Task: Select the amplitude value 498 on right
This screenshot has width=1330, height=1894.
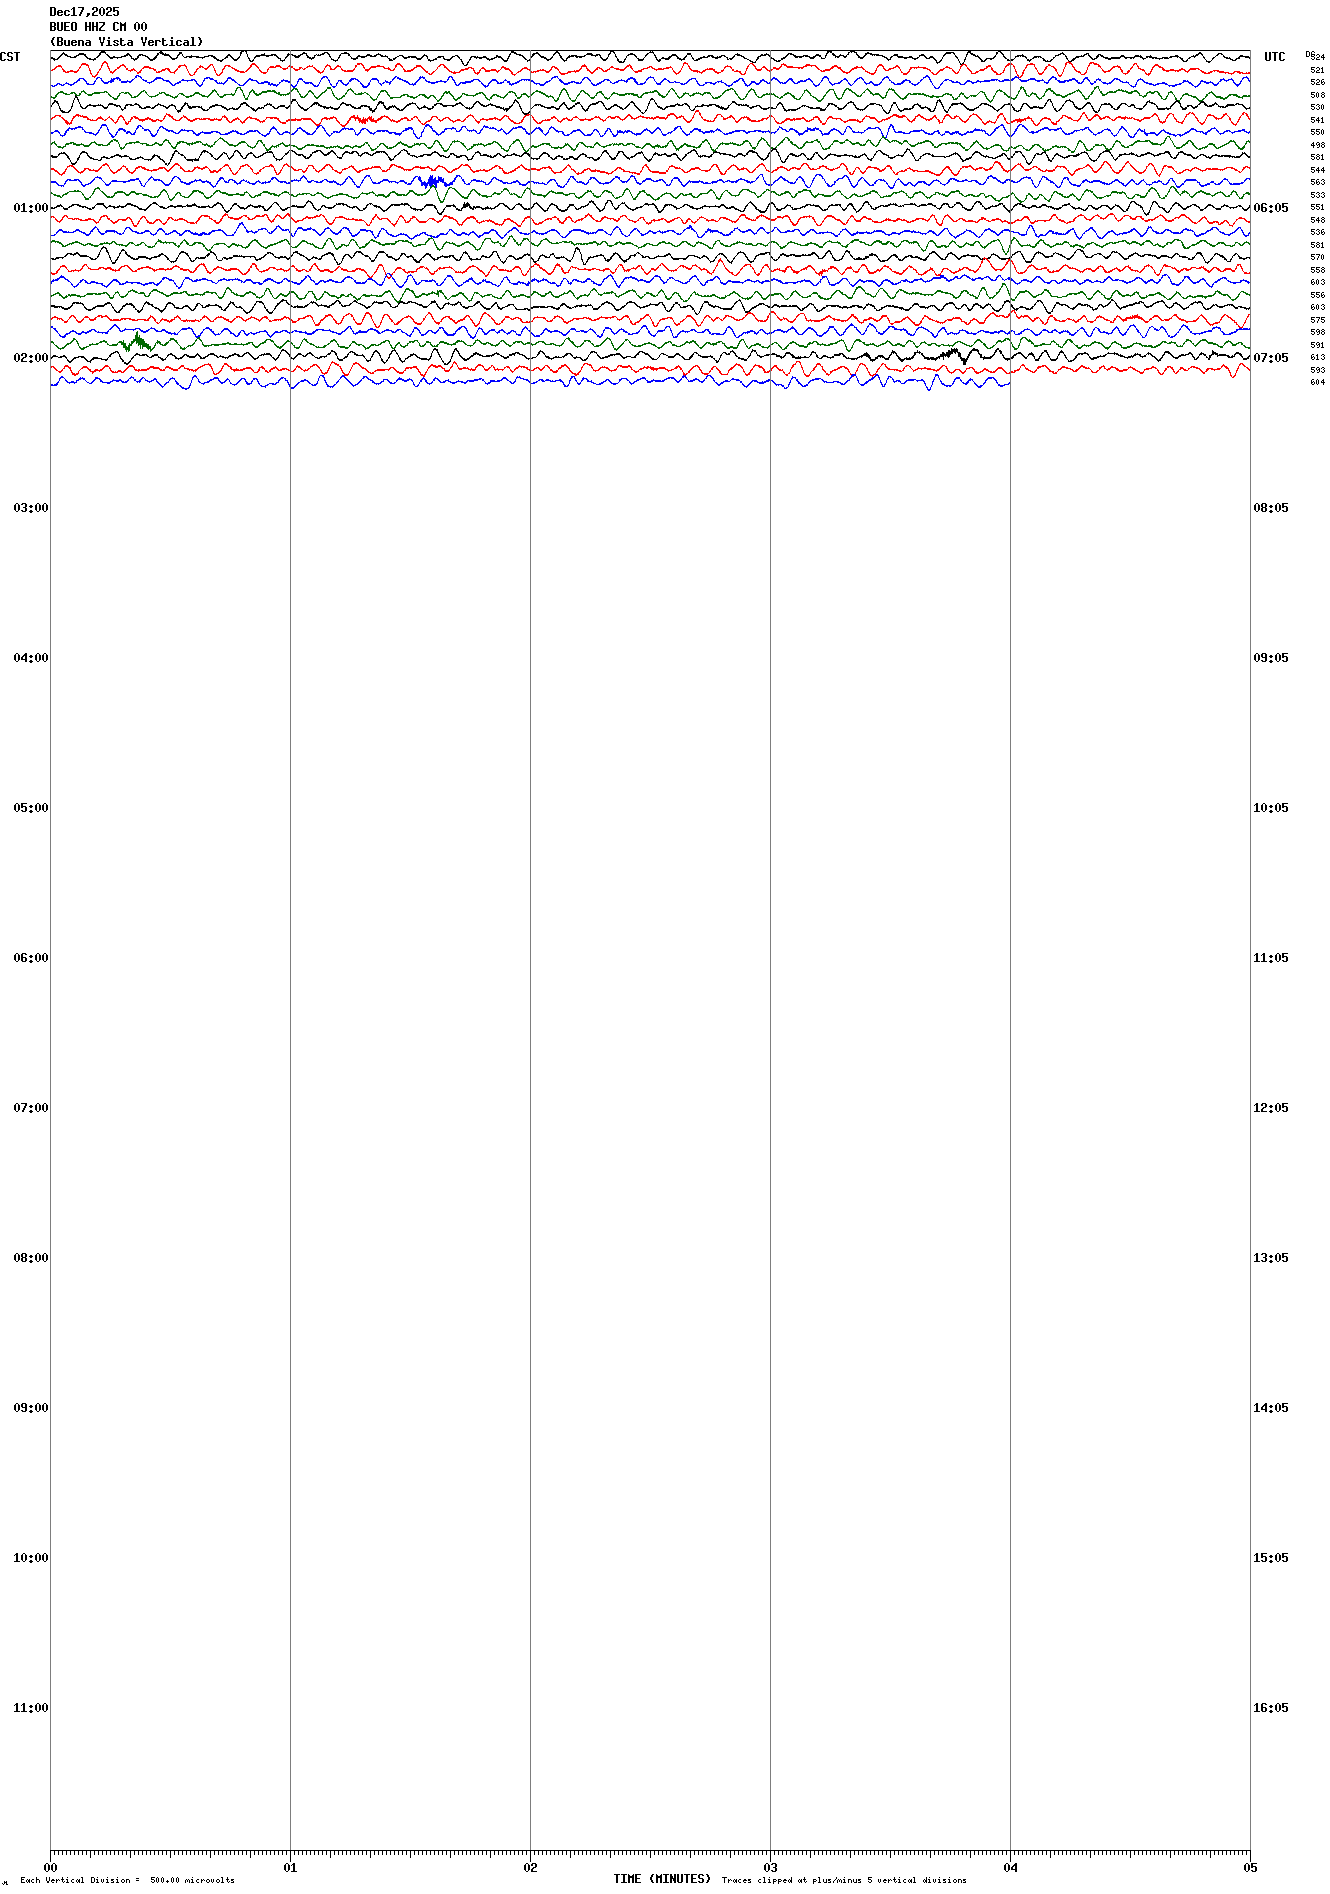Action: point(1317,145)
